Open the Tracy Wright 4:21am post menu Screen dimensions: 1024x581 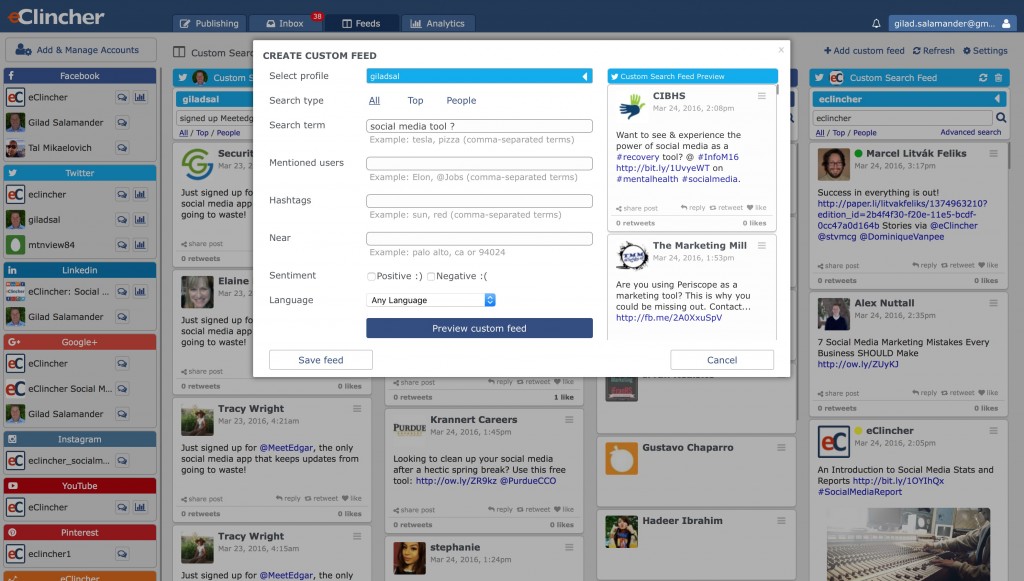pyautogui.click(x=357, y=409)
